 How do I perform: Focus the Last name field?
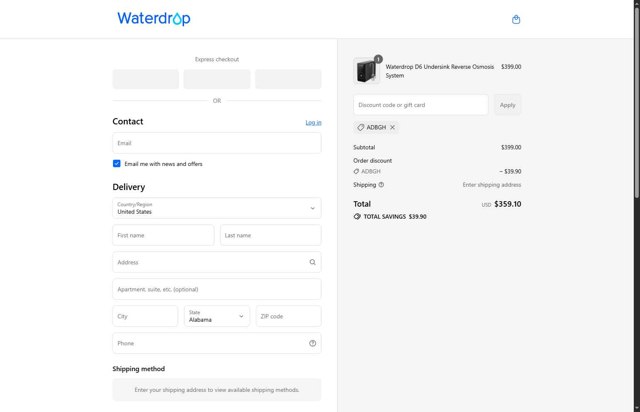pyautogui.click(x=271, y=235)
